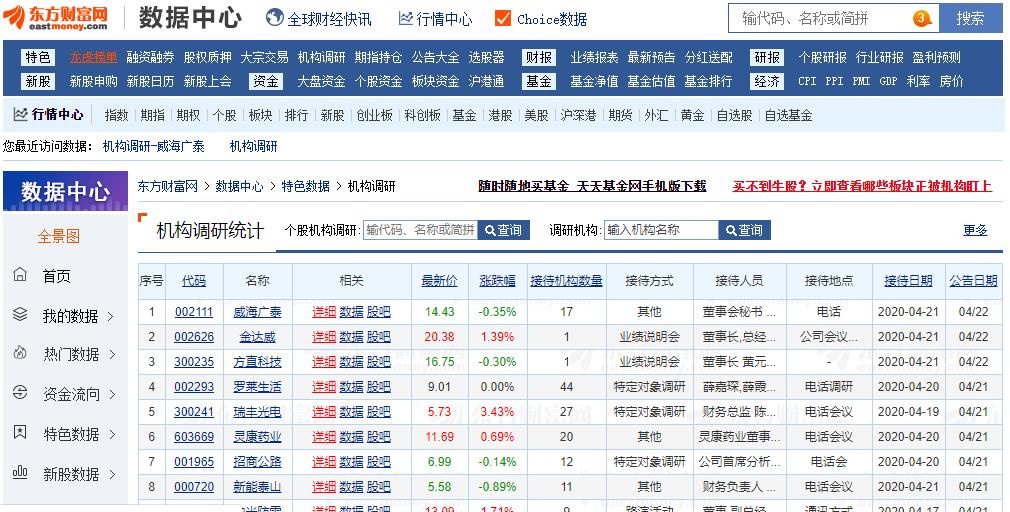Sort table by 接待机构数量 column header

tap(566, 281)
